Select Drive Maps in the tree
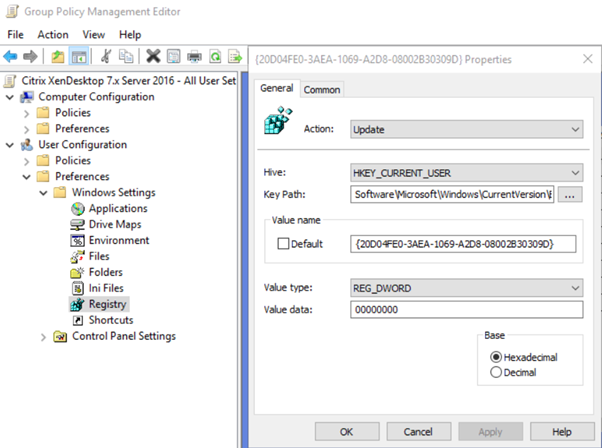Screen dimensions: 602x448 [x=115, y=224]
